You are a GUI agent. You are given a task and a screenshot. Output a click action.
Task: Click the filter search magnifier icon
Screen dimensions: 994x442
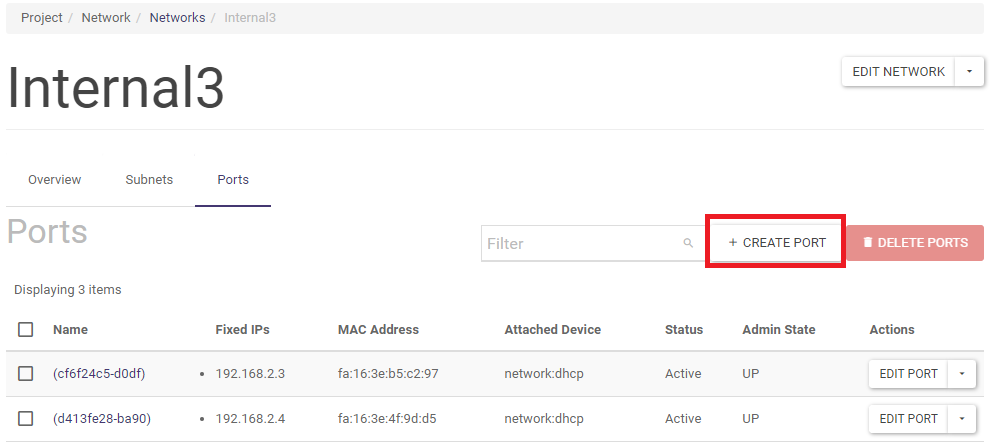click(688, 243)
